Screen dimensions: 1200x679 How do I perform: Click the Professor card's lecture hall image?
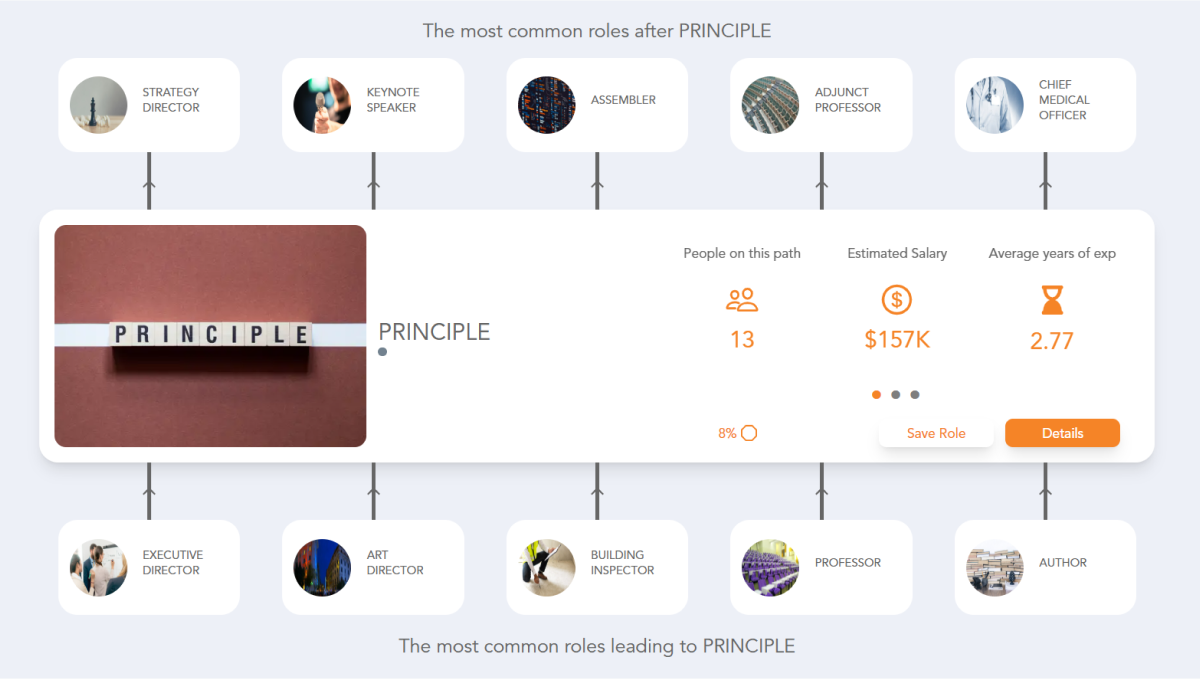(770, 567)
